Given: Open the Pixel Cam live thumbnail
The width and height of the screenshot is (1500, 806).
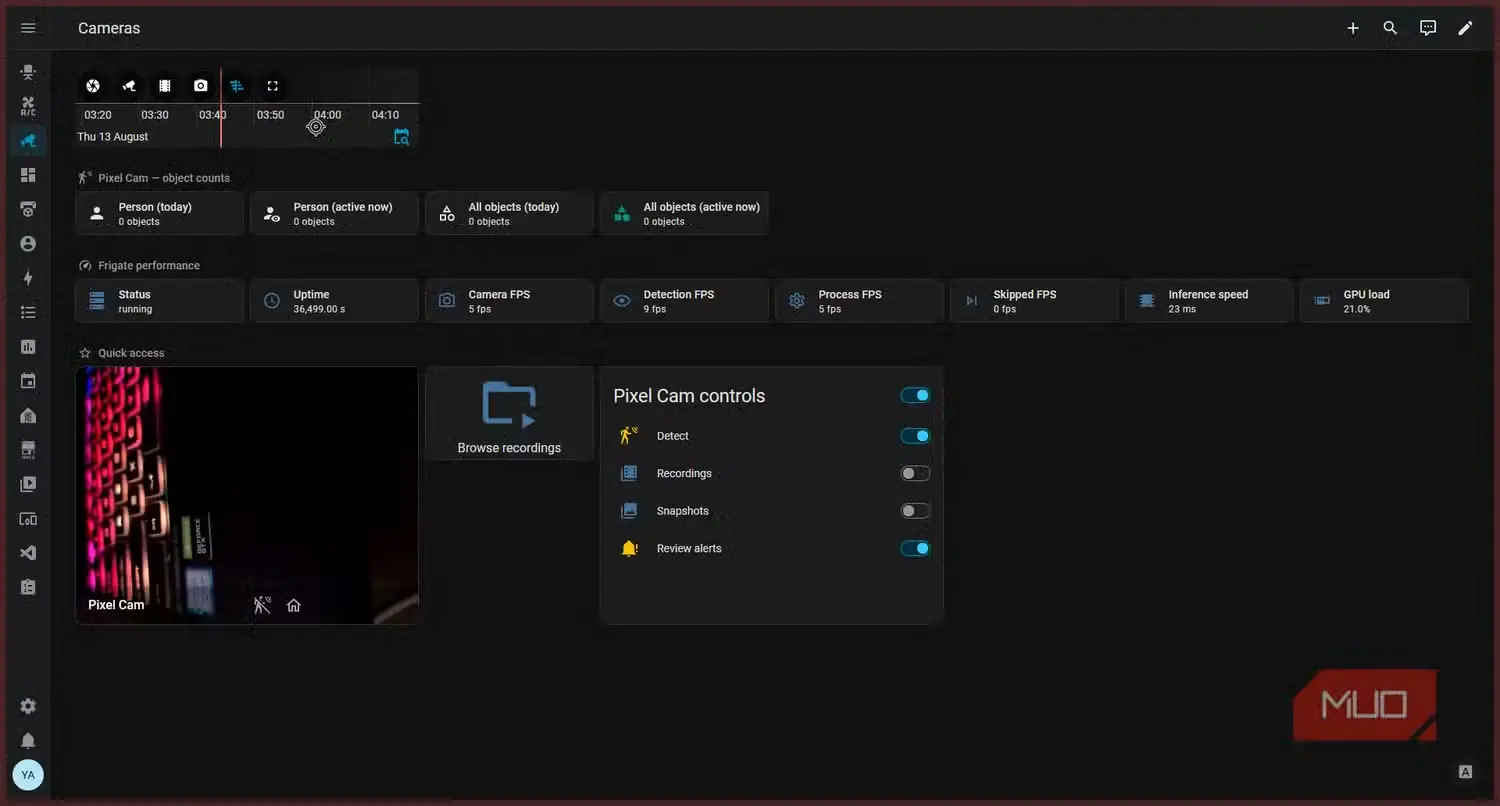Looking at the screenshot, I should (x=247, y=495).
